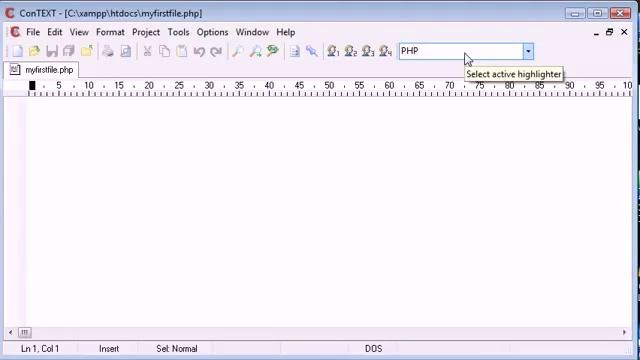The image size is (640, 360).
Task: Run user command 2 icon
Action: click(x=351, y=51)
